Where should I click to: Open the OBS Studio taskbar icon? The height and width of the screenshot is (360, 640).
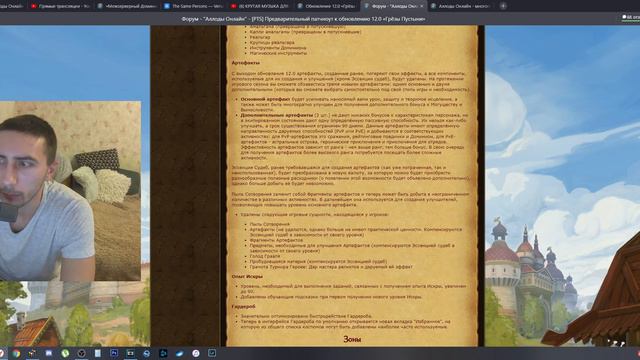81,353
